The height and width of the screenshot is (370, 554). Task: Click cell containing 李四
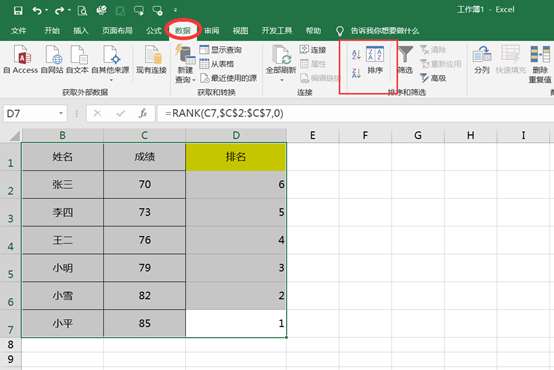coord(63,212)
